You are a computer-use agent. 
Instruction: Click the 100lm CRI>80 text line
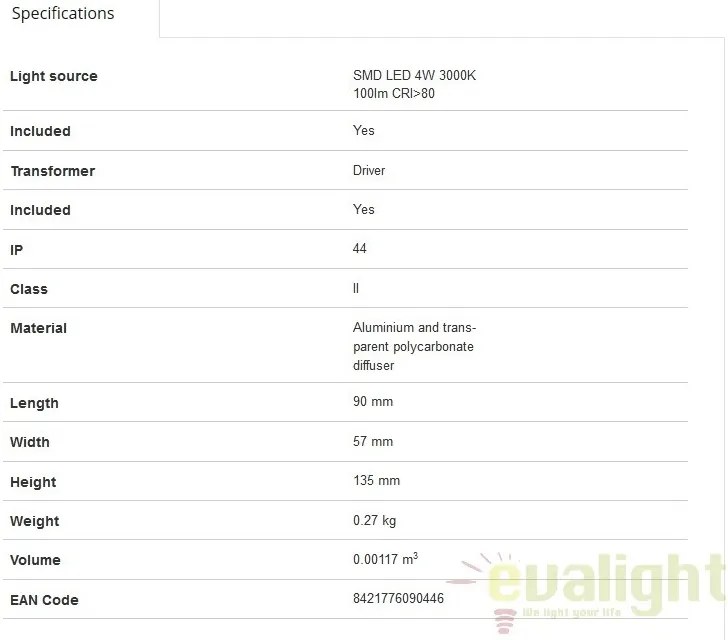coord(394,93)
